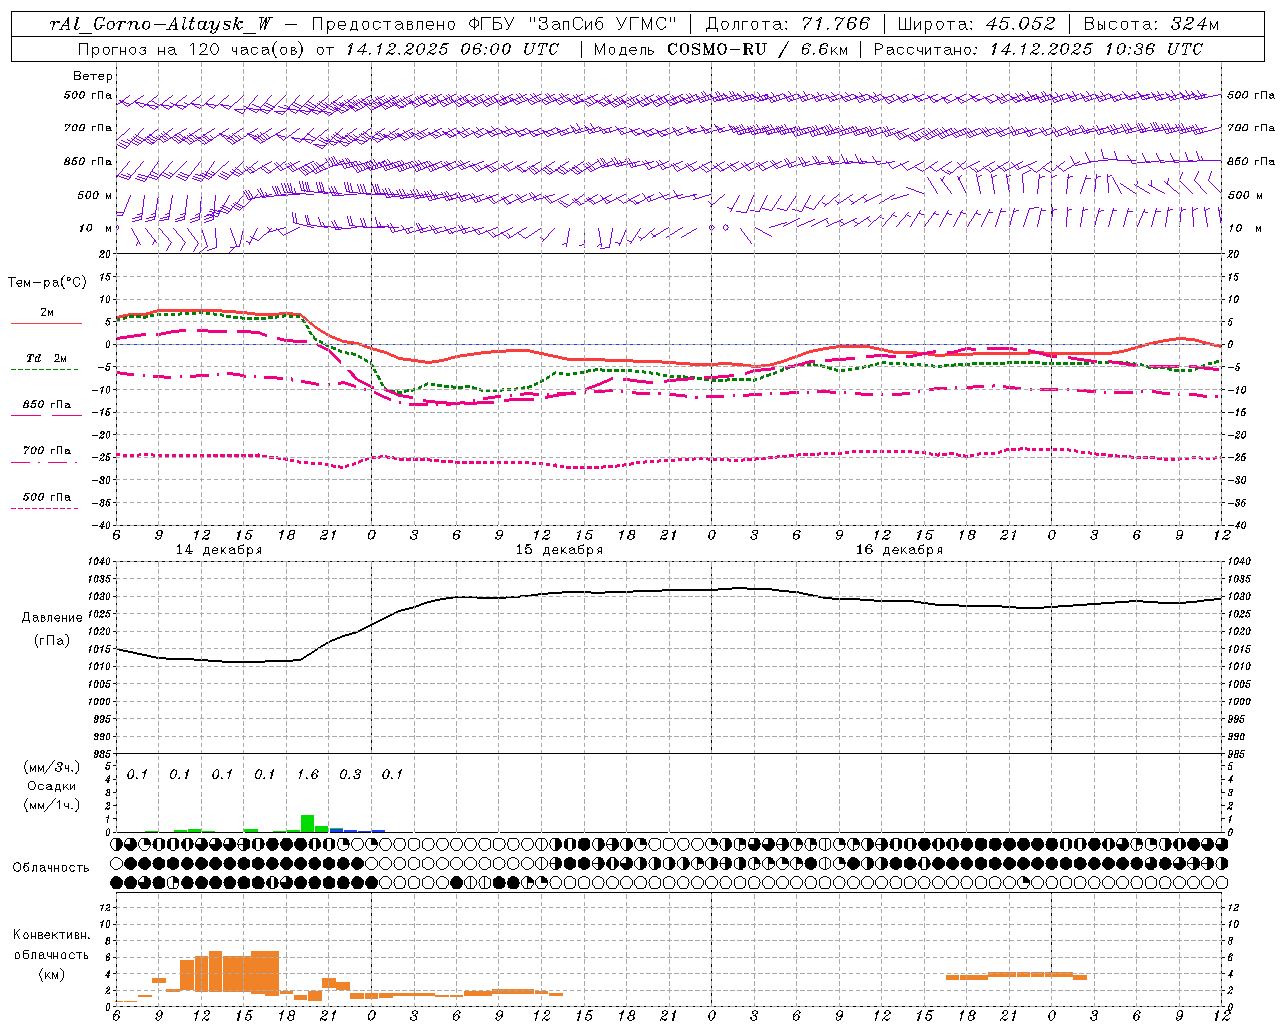This screenshot has width=1280, height=1024.
Task: Click the (км) unit of convective cloud panel
Action: (51, 974)
